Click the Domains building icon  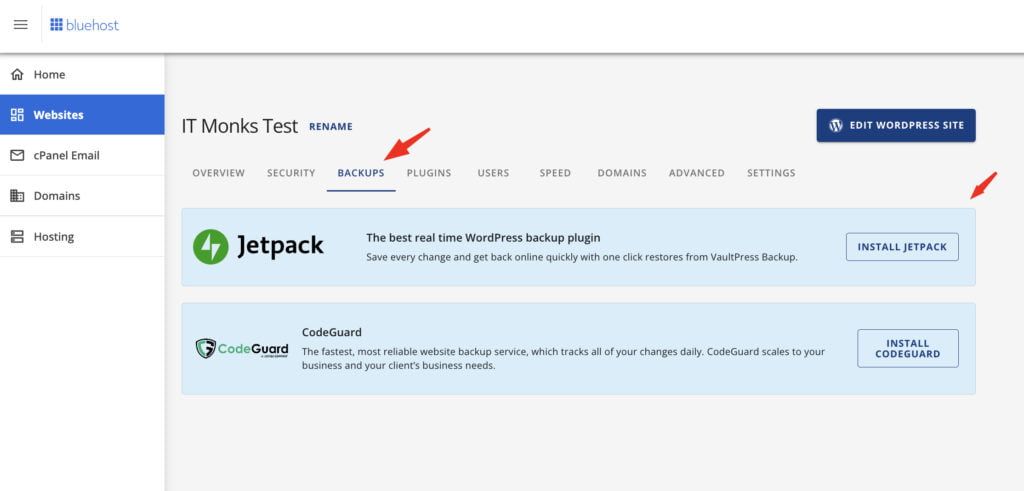[18, 196]
